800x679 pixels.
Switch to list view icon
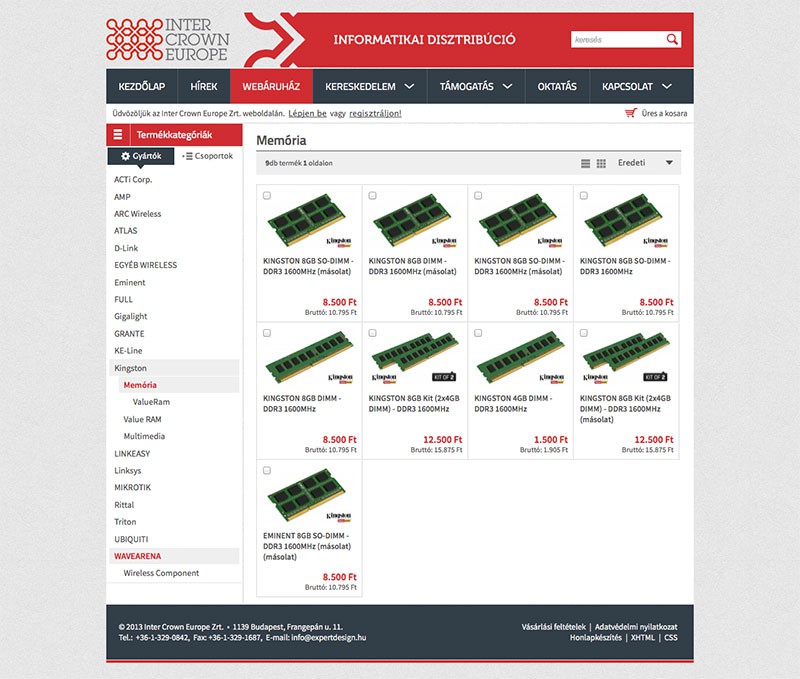tap(586, 163)
